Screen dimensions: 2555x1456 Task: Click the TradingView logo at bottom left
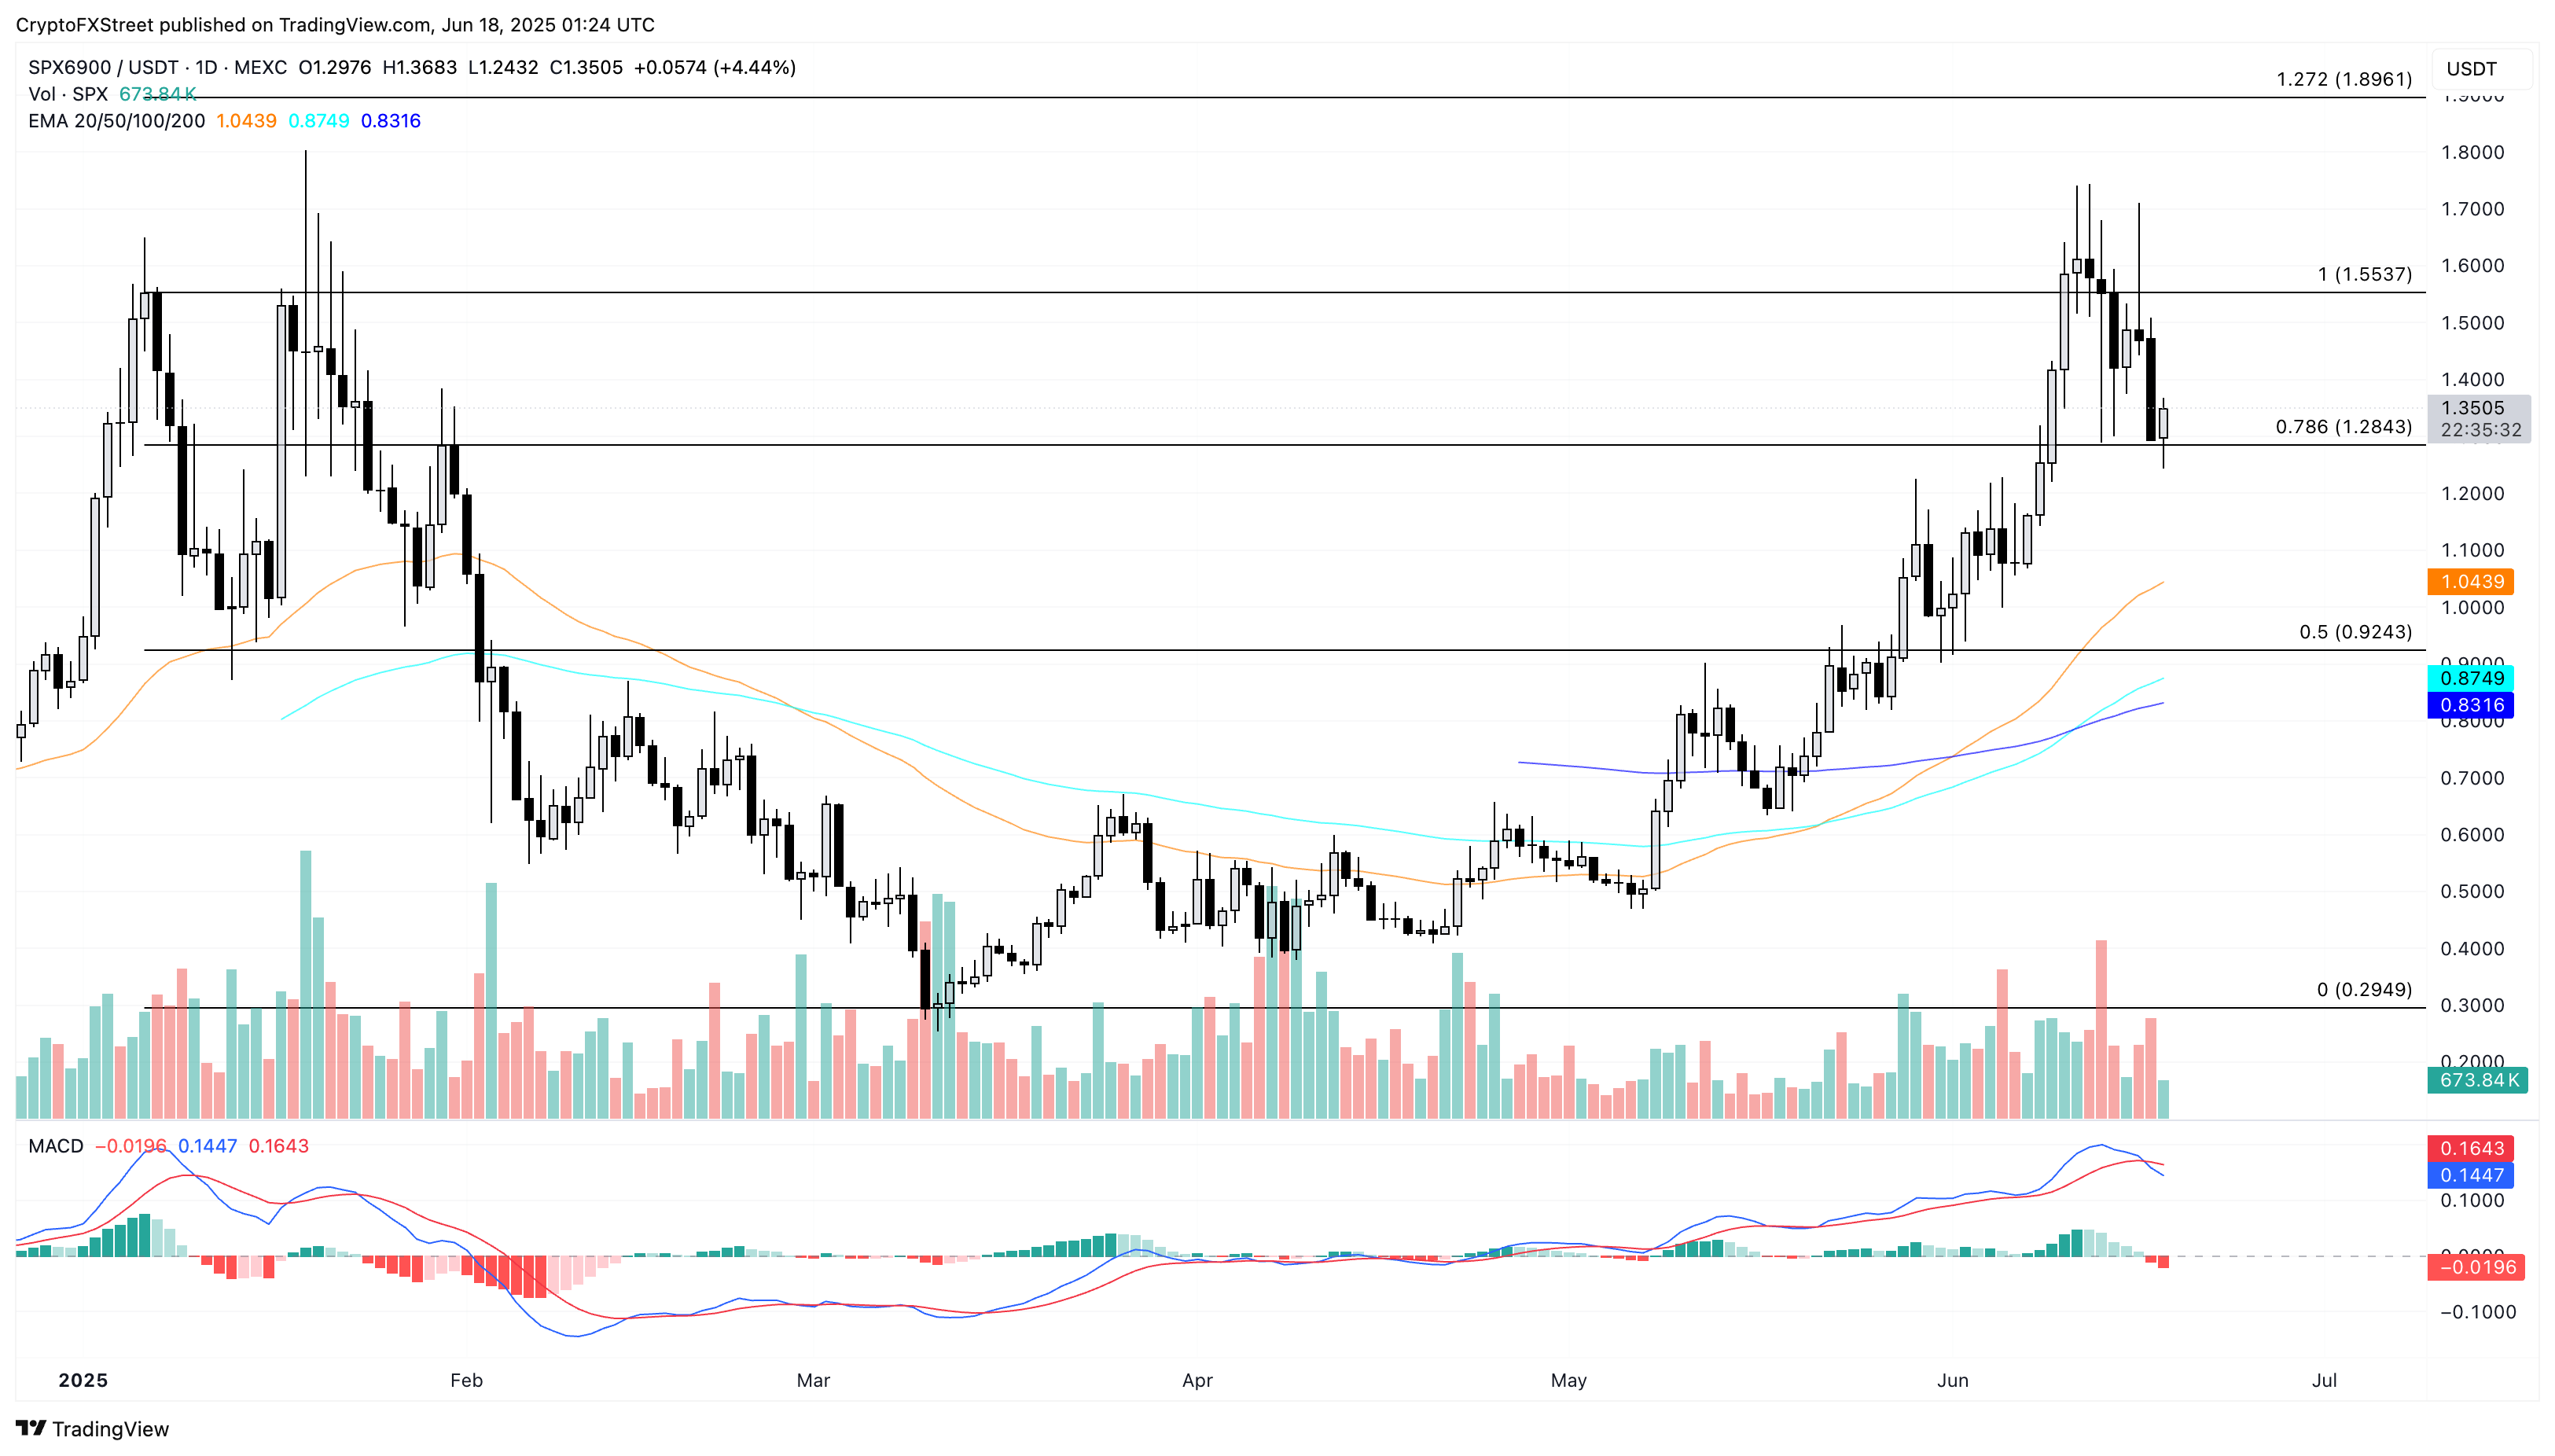(x=92, y=1428)
